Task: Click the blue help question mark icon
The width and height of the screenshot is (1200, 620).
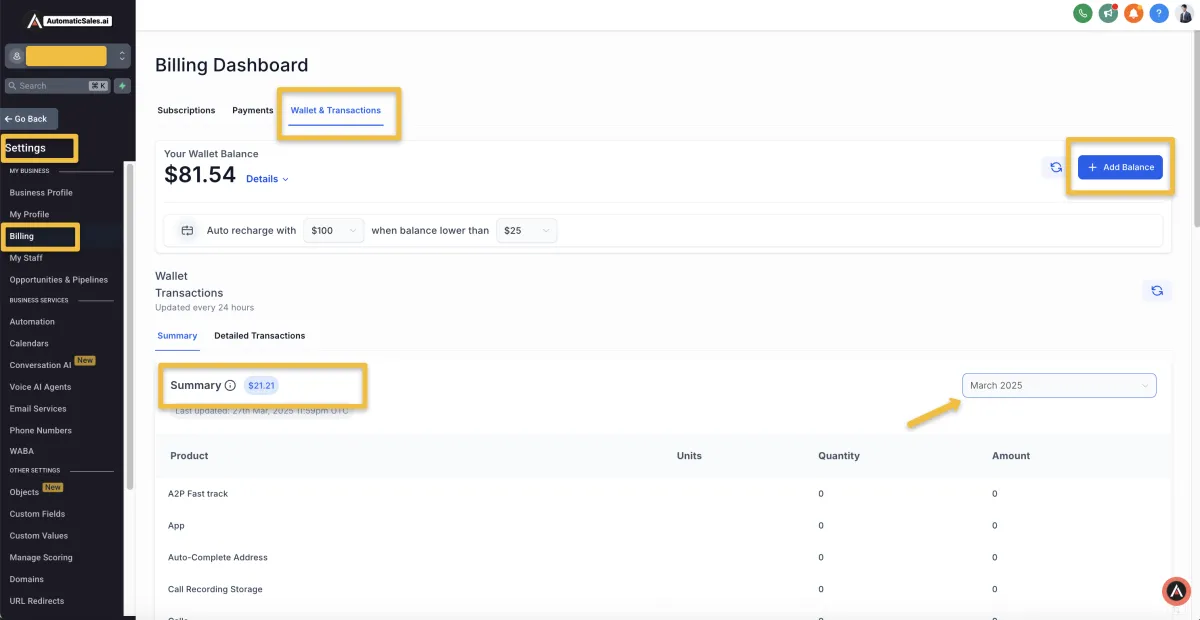Action: [x=1159, y=13]
